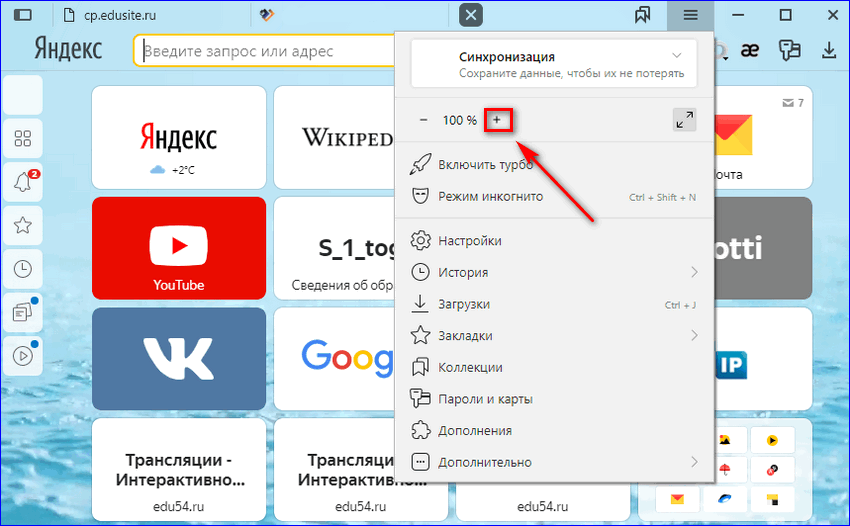The image size is (850, 526).
Task: Click the yellow play icon in services folder
Action: click(x=772, y=440)
